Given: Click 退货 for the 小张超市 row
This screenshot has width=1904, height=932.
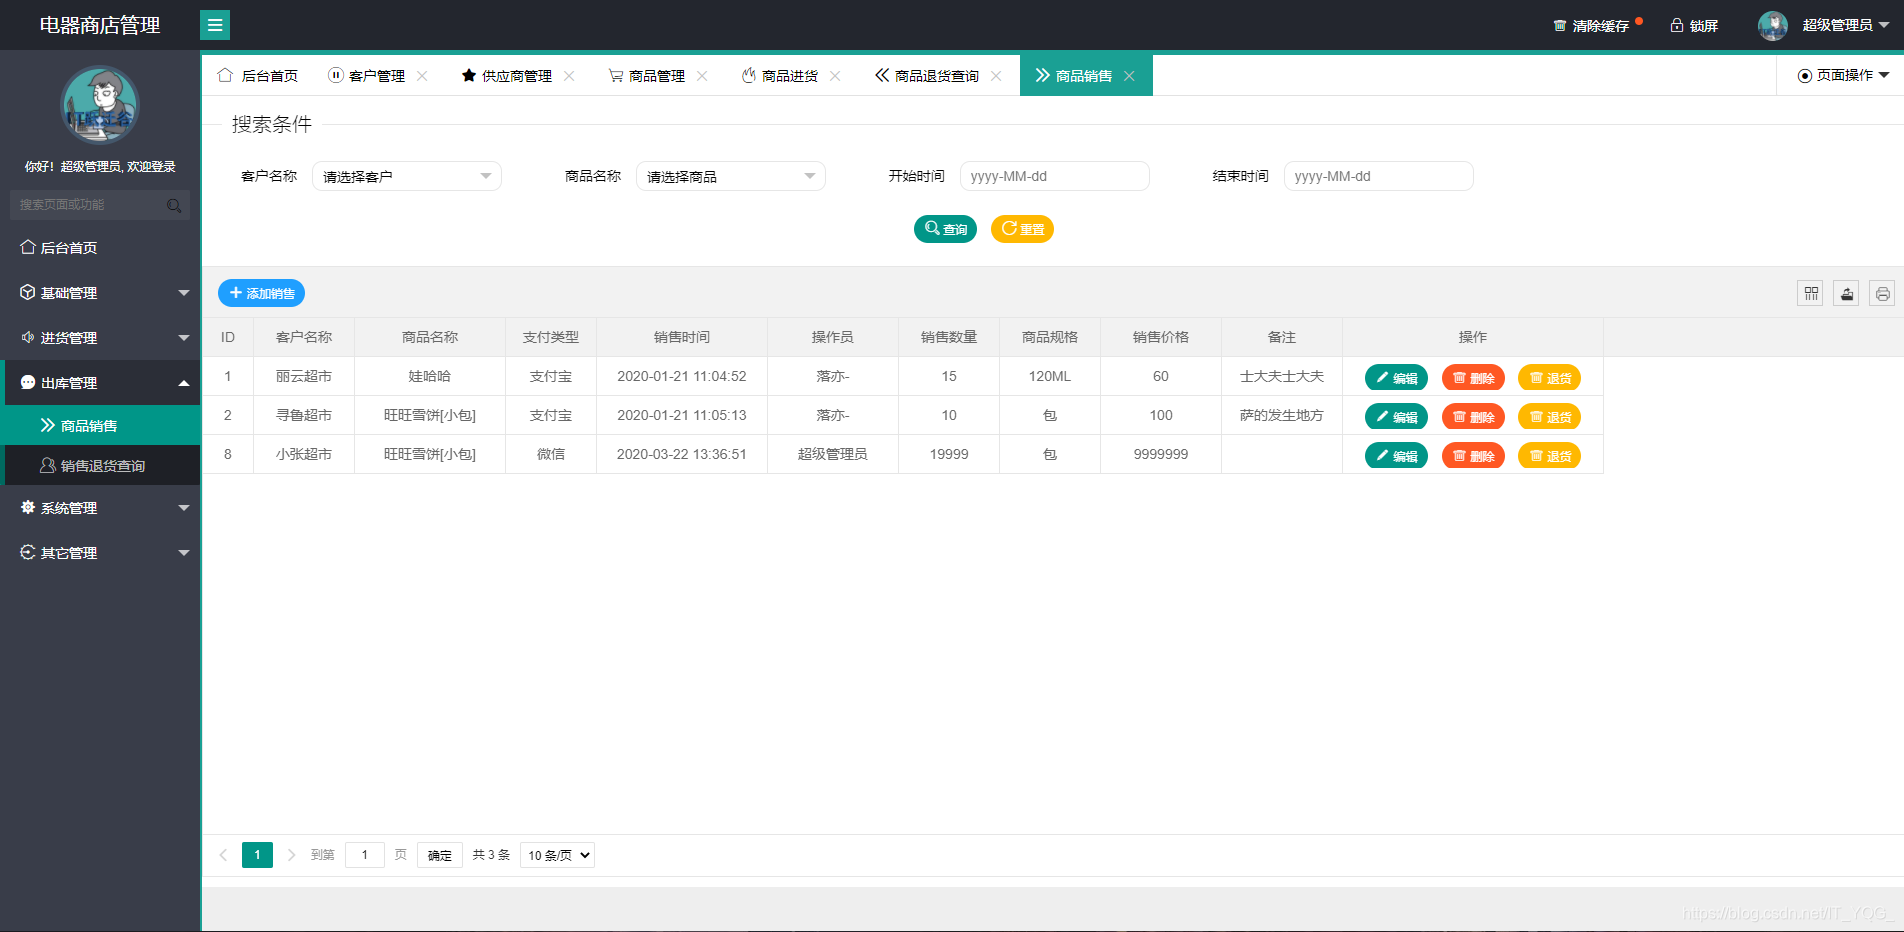Looking at the screenshot, I should coord(1549,455).
